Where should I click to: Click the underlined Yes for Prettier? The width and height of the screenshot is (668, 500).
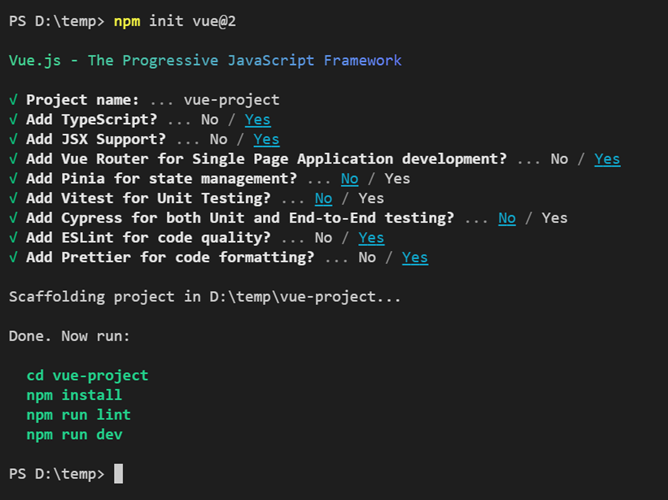pos(415,258)
